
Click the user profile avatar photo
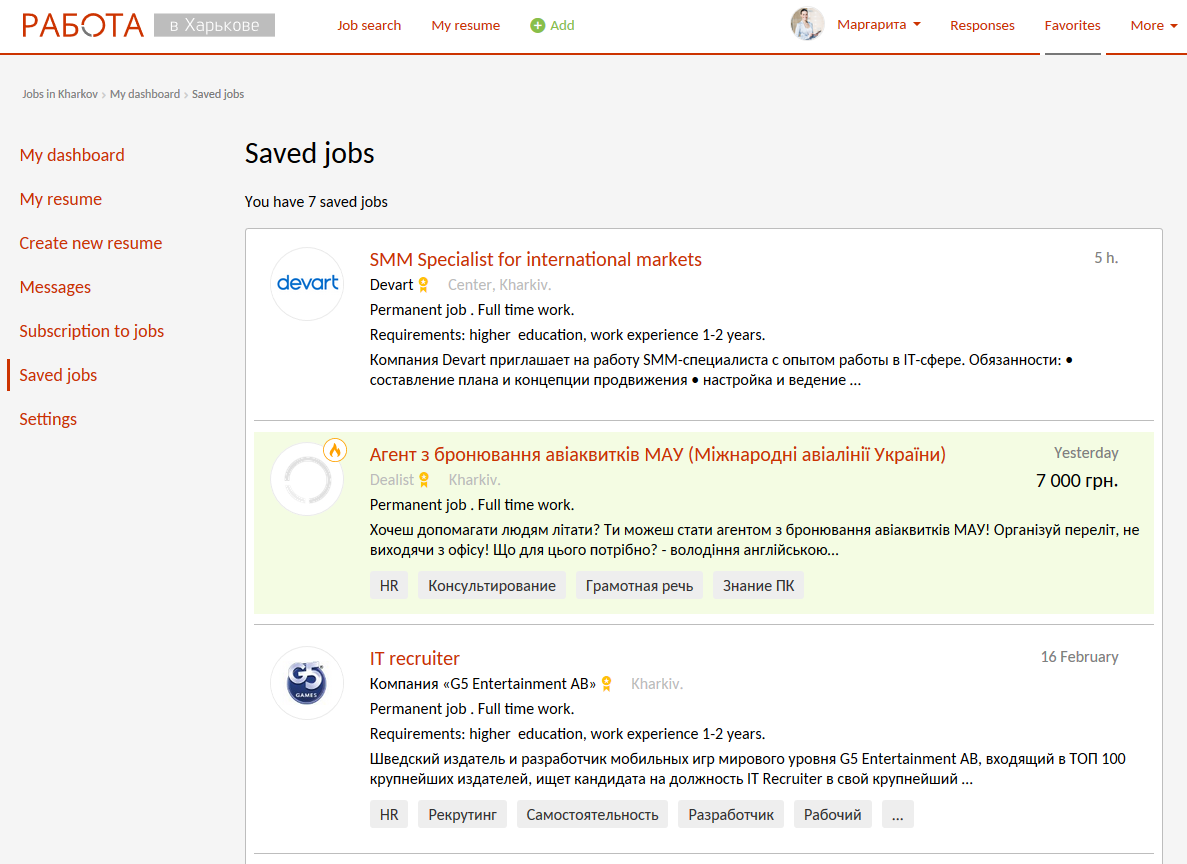coord(807,25)
